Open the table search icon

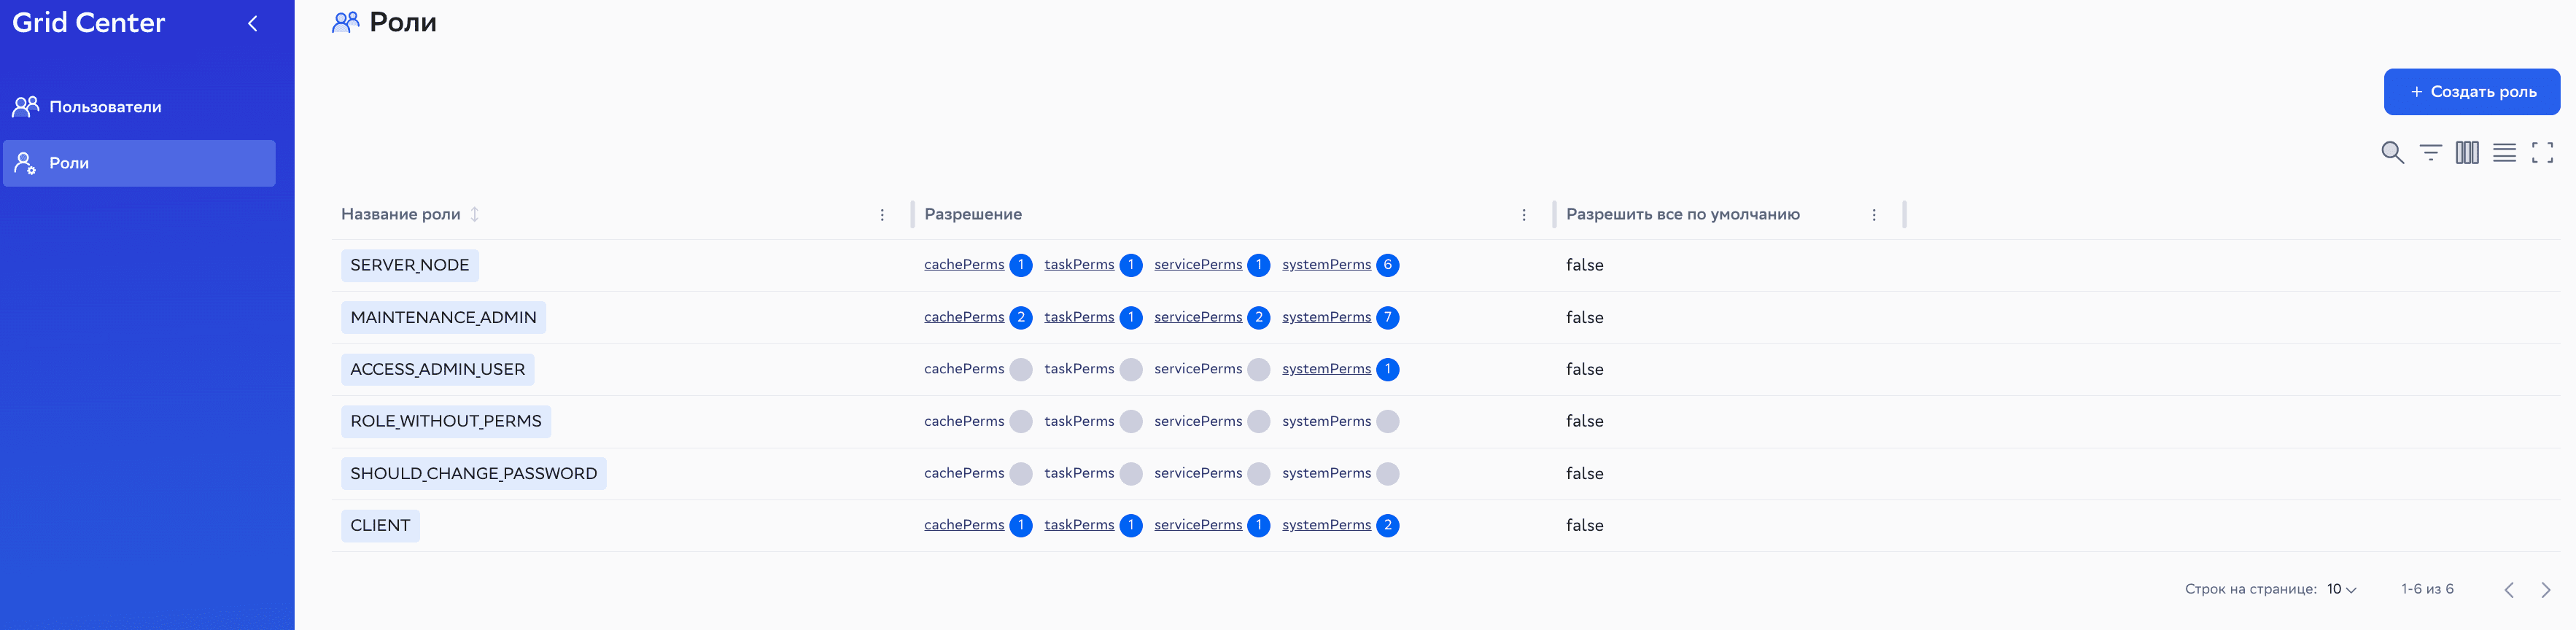(2392, 153)
